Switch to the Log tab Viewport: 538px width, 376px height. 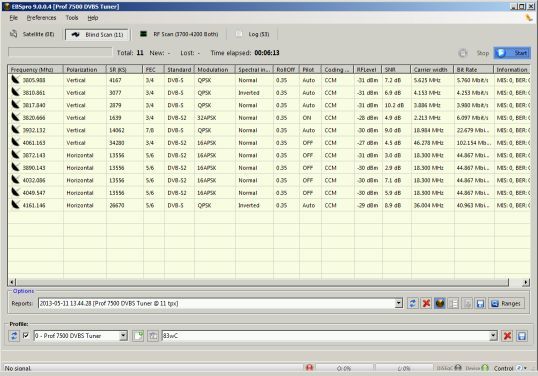click(x=253, y=34)
